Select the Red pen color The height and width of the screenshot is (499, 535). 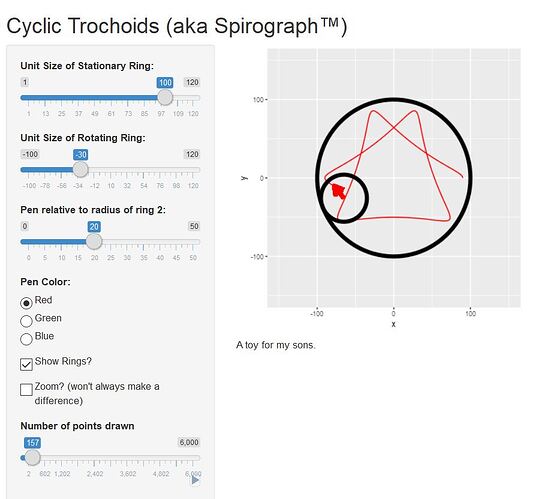[26, 303]
